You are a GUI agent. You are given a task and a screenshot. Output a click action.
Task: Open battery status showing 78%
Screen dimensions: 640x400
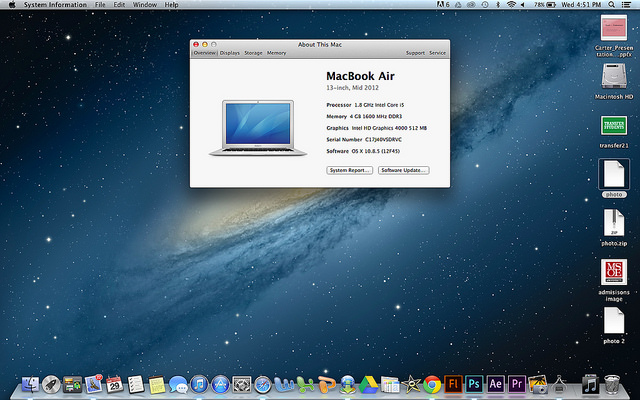click(x=545, y=5)
